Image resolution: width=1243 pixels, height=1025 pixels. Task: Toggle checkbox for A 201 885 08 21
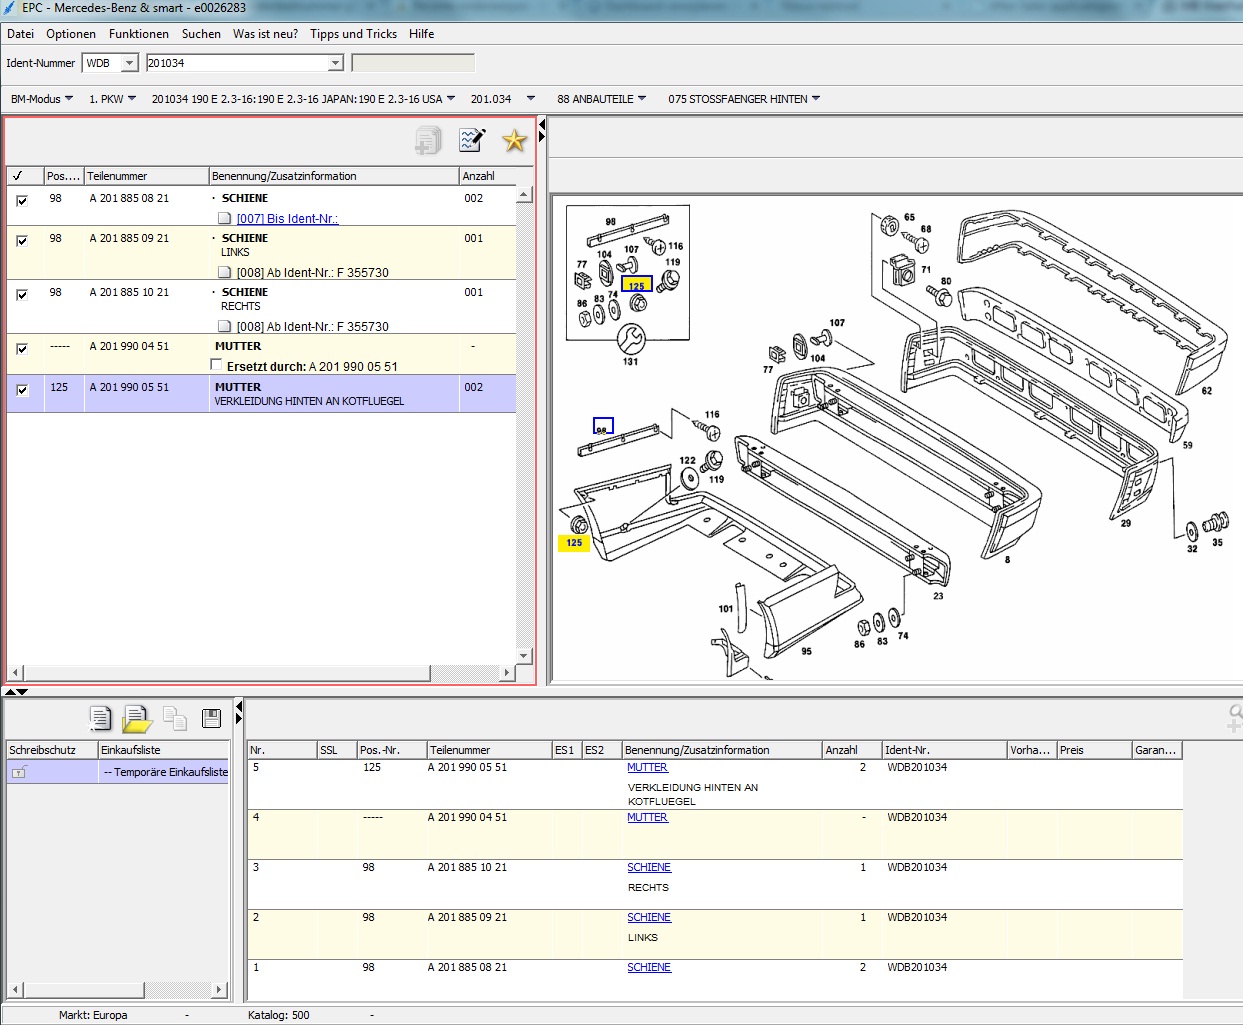pyautogui.click(x=22, y=200)
